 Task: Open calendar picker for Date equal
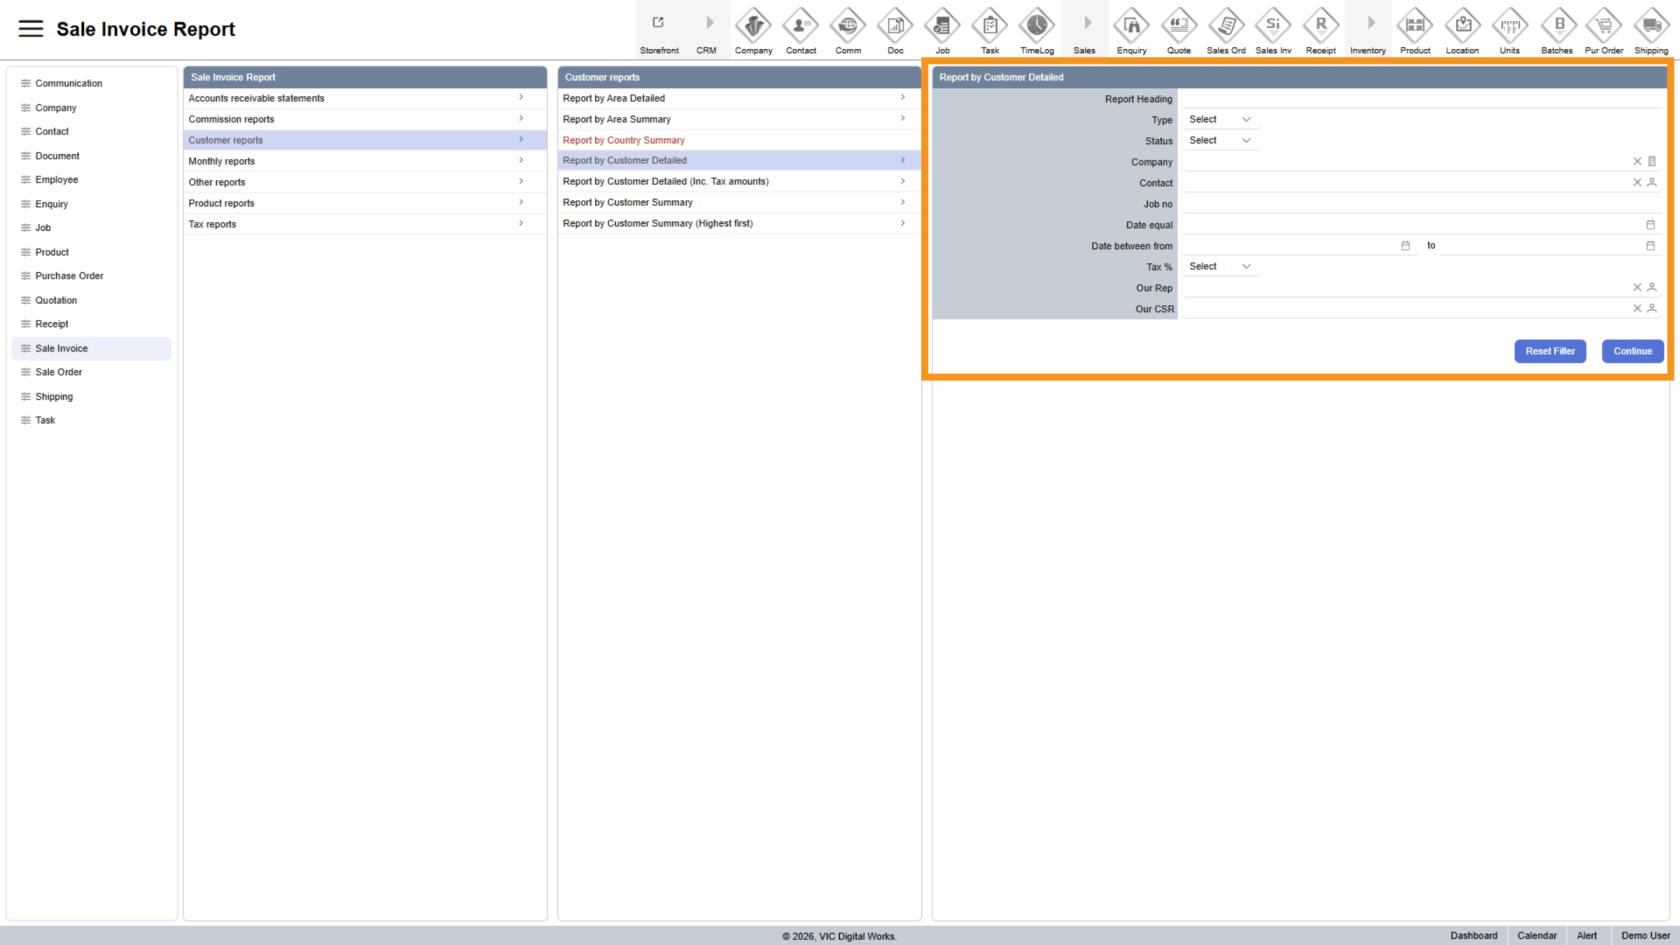pos(1650,225)
